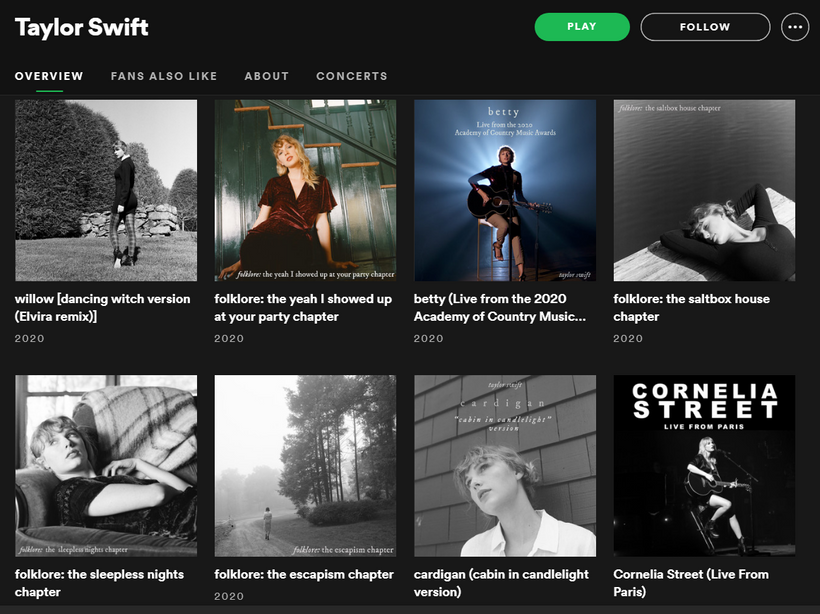
Task: Click title 'betty (Live from the 2020 Academy of Country Music...'
Action: tap(500, 308)
